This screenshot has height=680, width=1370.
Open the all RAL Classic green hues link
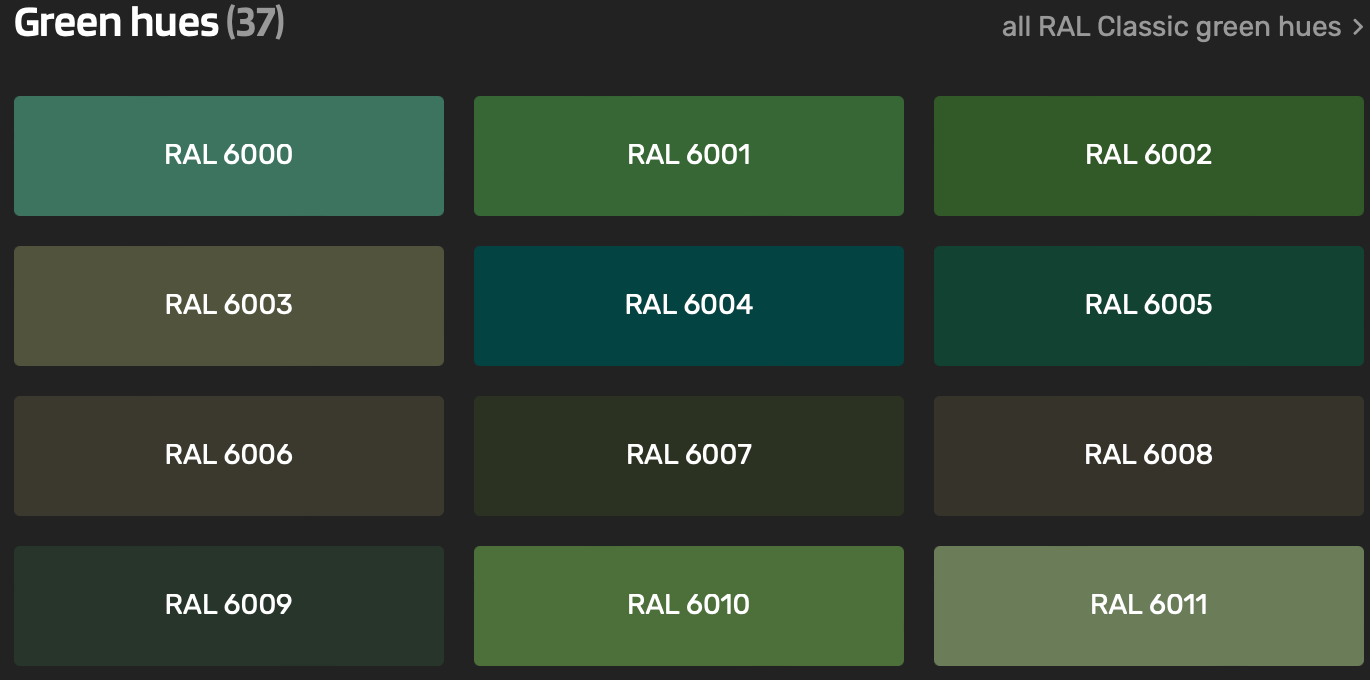(x=1171, y=27)
